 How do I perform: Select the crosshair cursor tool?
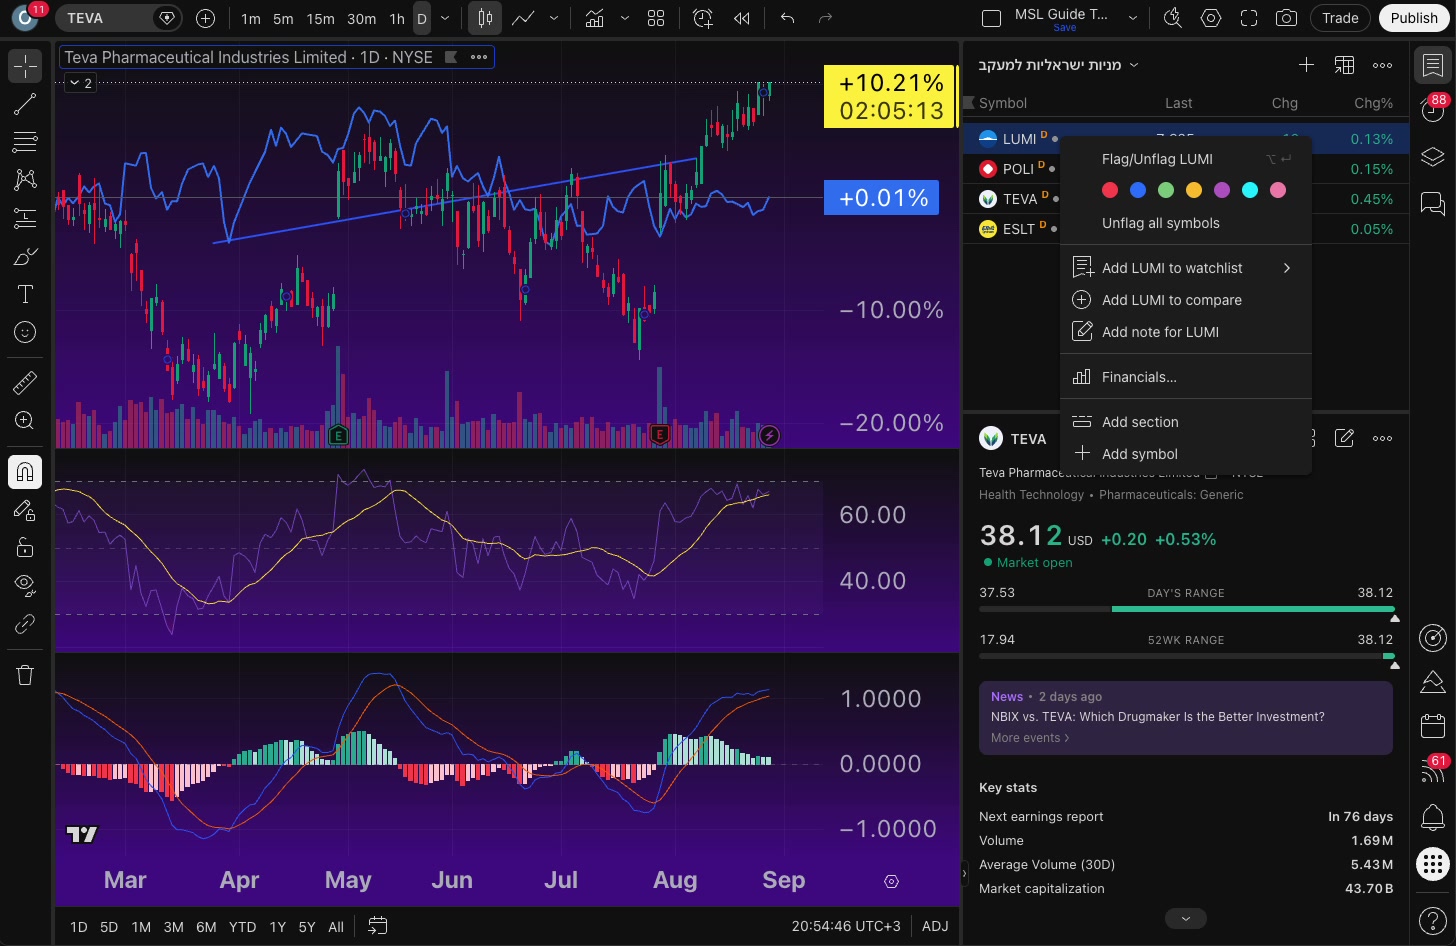tap(25, 66)
